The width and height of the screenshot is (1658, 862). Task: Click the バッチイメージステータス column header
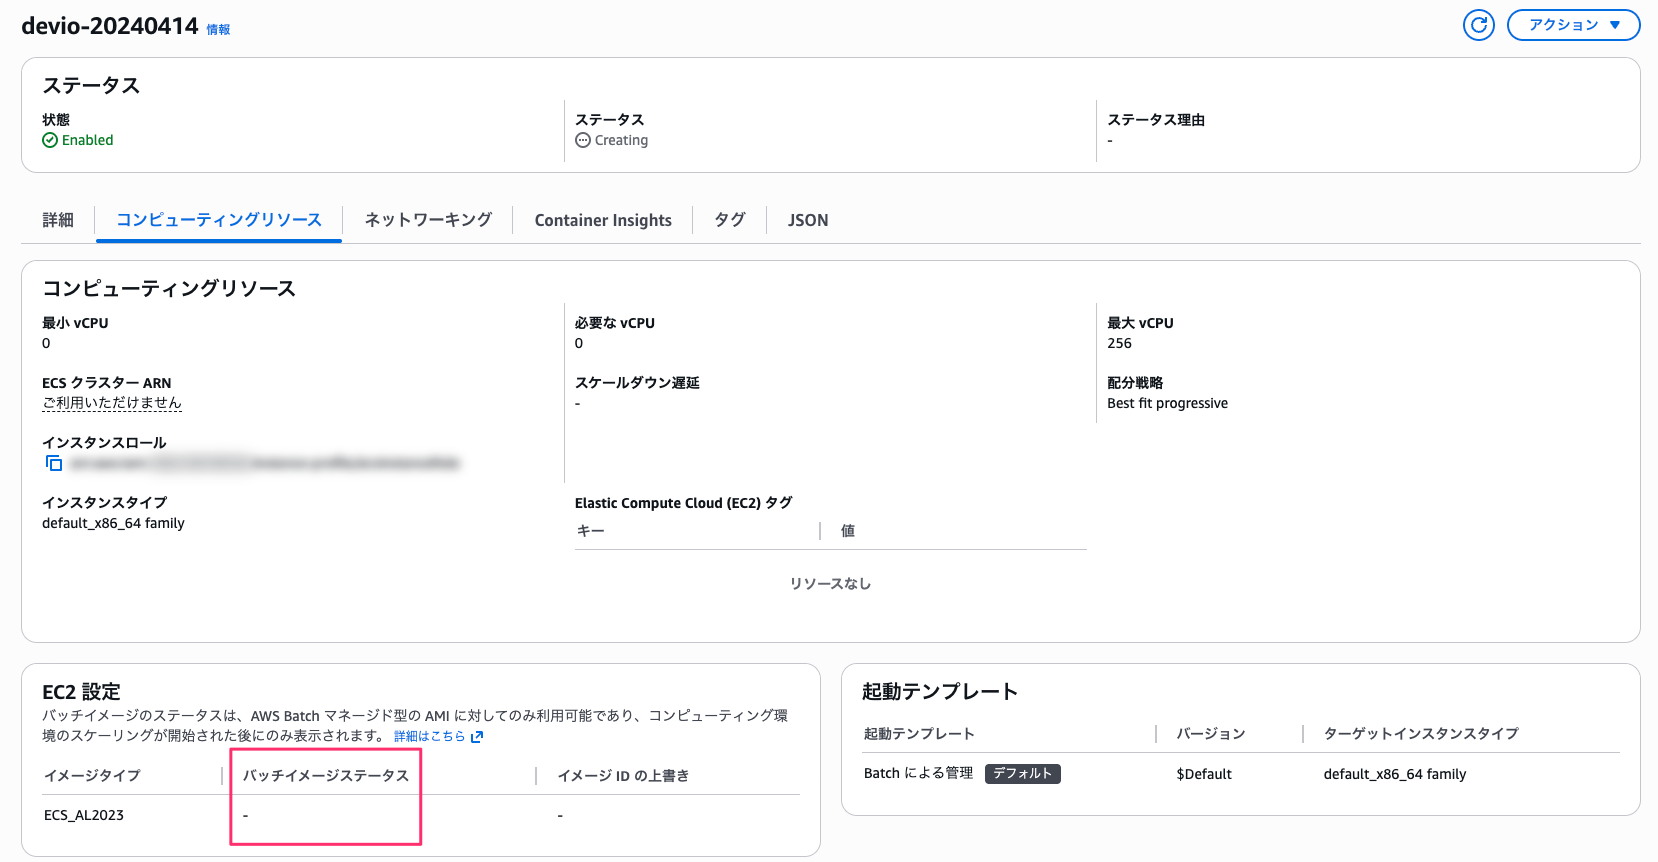[x=326, y=775]
